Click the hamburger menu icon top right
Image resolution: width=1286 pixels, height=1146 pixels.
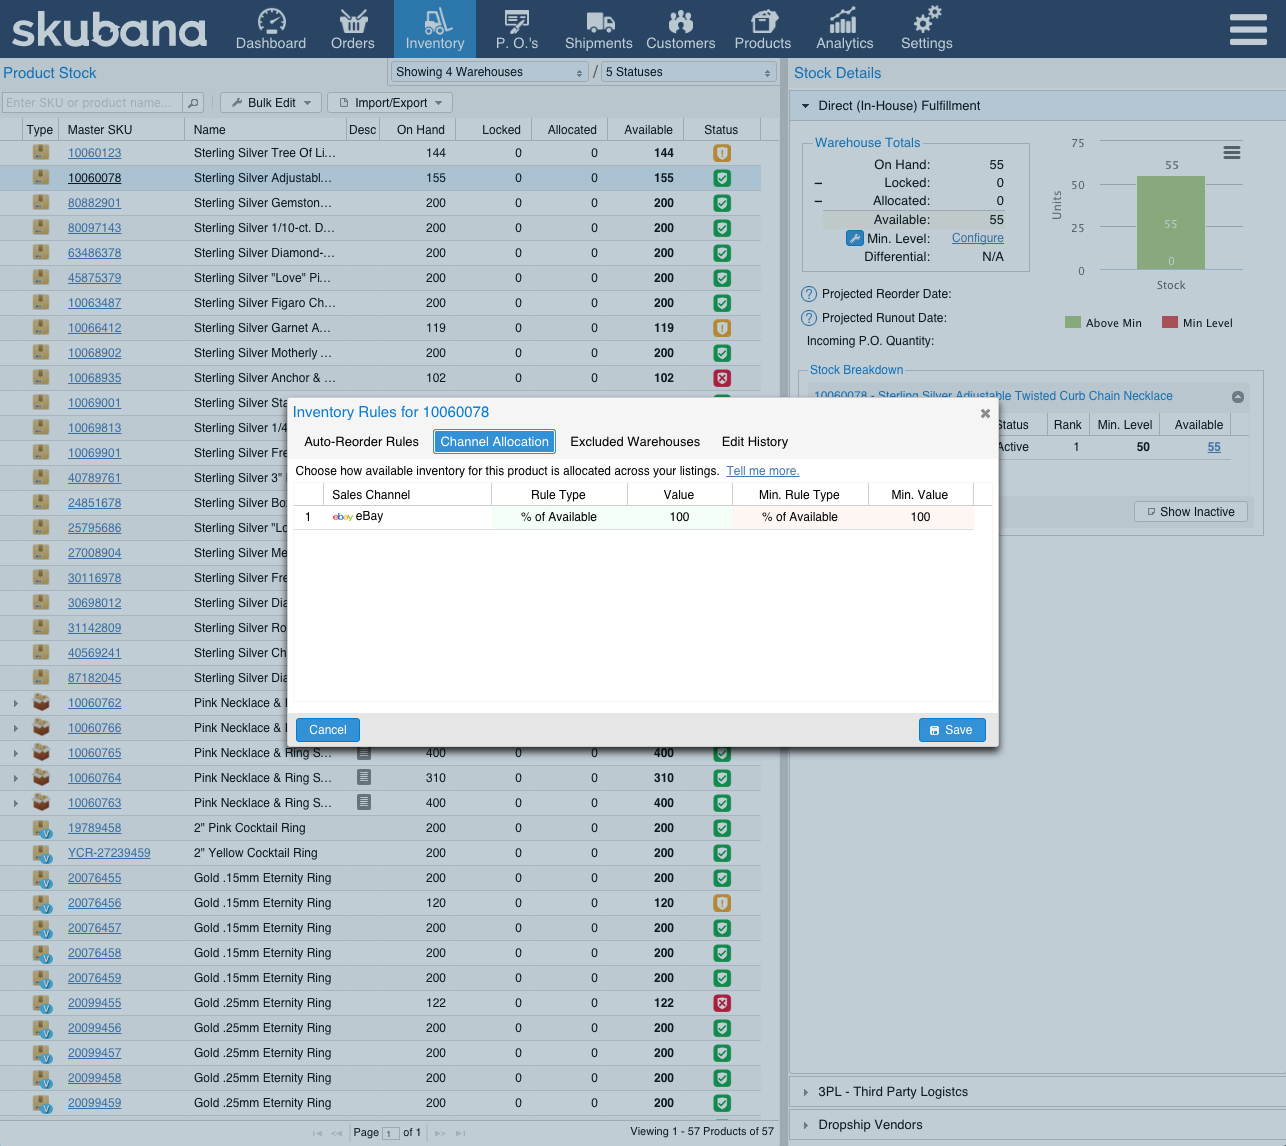coord(1248,29)
